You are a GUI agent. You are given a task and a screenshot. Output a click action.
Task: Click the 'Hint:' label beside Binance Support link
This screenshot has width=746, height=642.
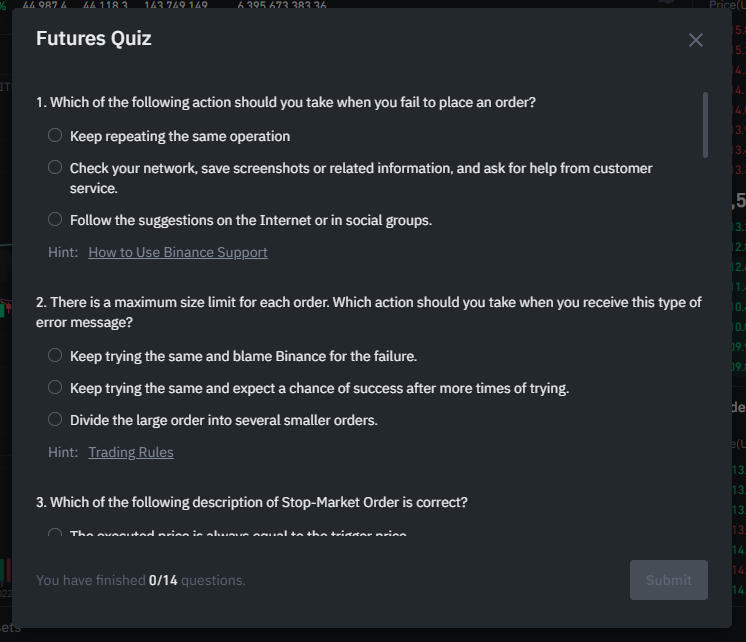63,252
